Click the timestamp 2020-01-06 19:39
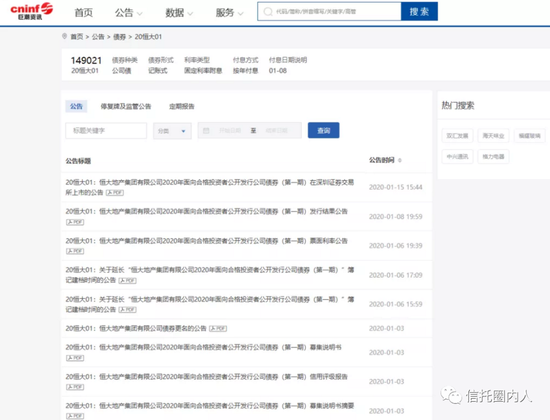 coord(396,246)
